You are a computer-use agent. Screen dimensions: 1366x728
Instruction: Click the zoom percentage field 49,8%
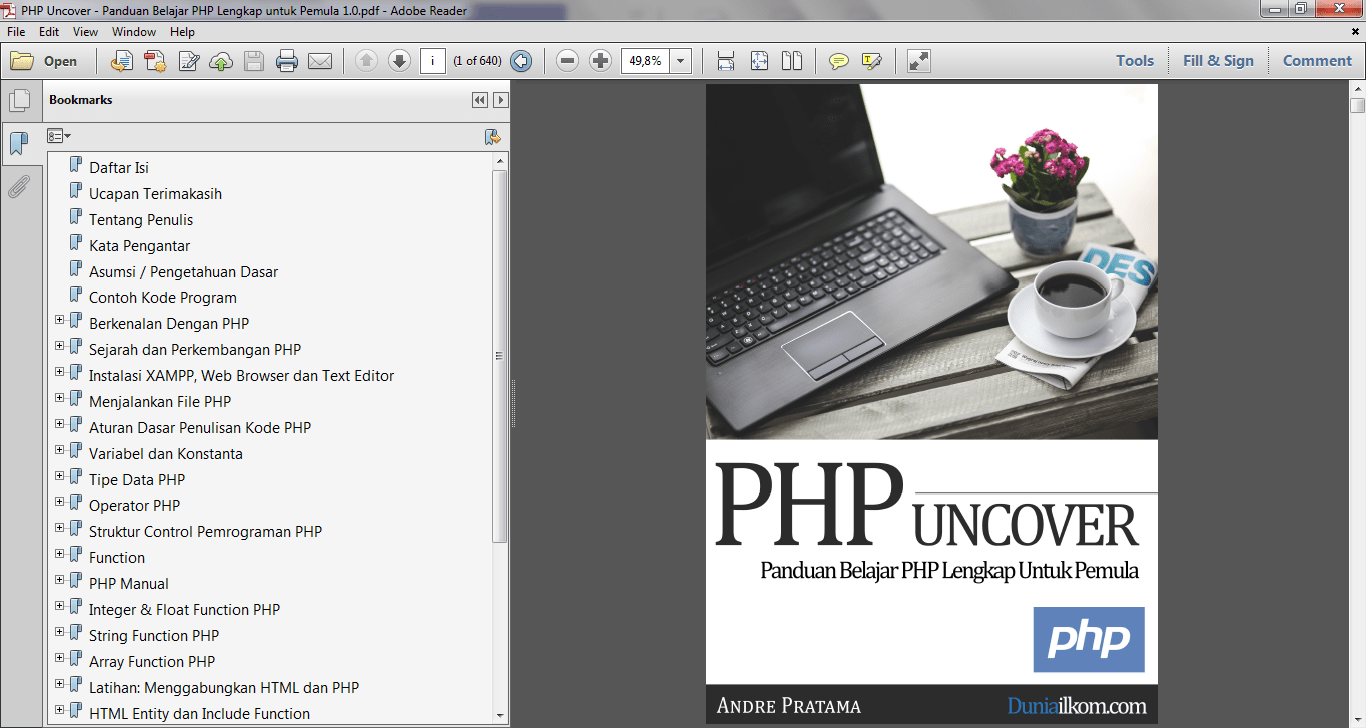(645, 61)
